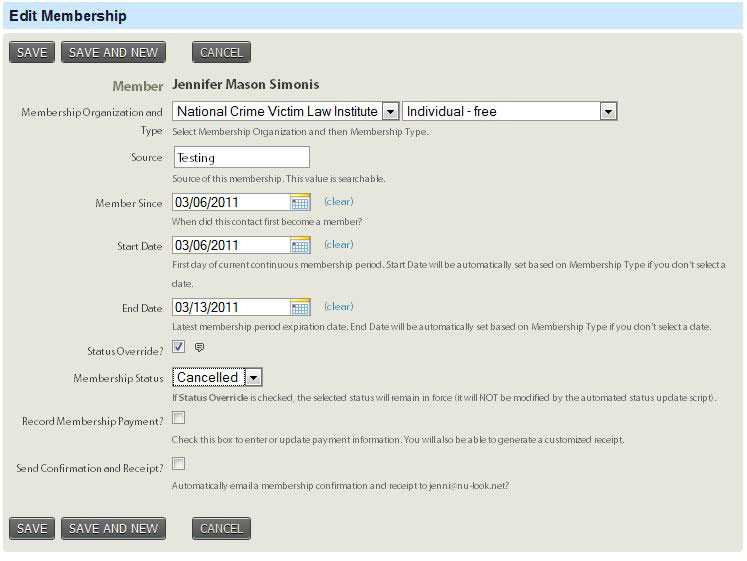Open the Member Since calendar picker icon
This screenshot has height=561, width=747.
click(300, 203)
